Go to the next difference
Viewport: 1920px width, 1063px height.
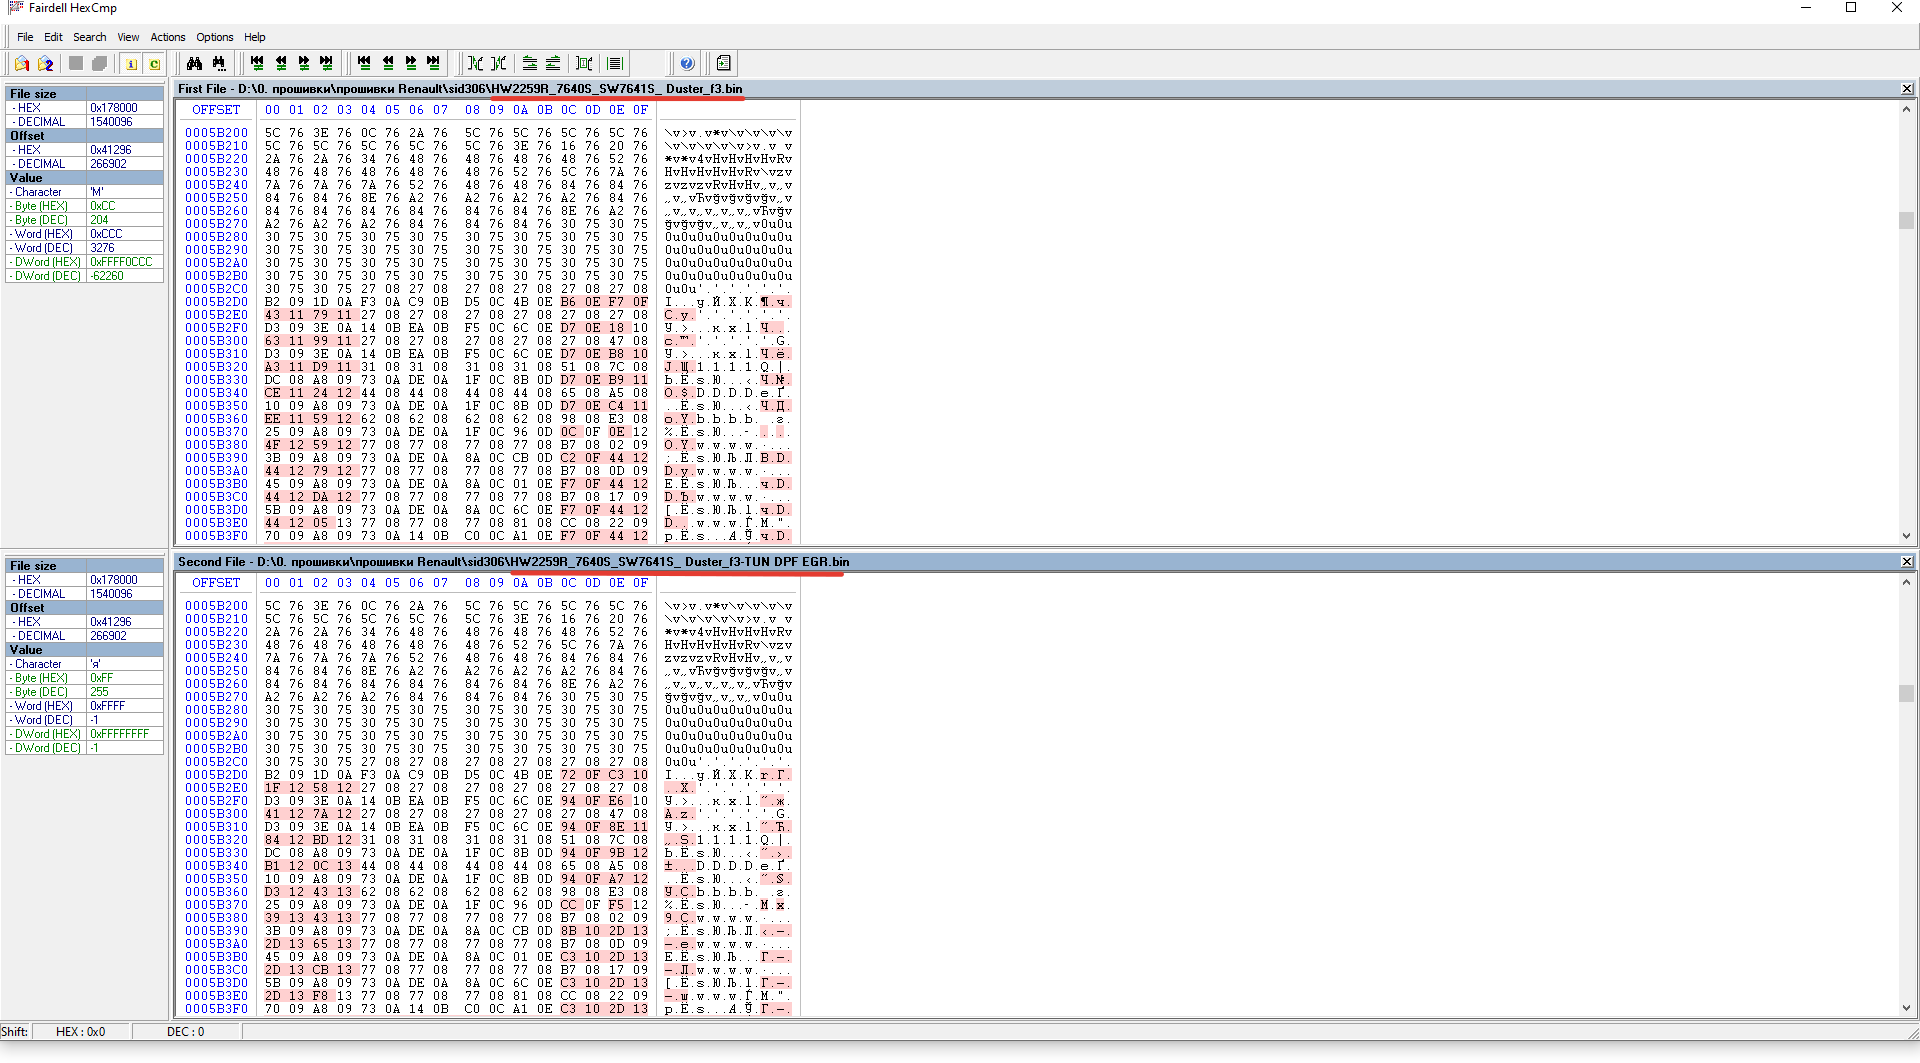coord(304,64)
